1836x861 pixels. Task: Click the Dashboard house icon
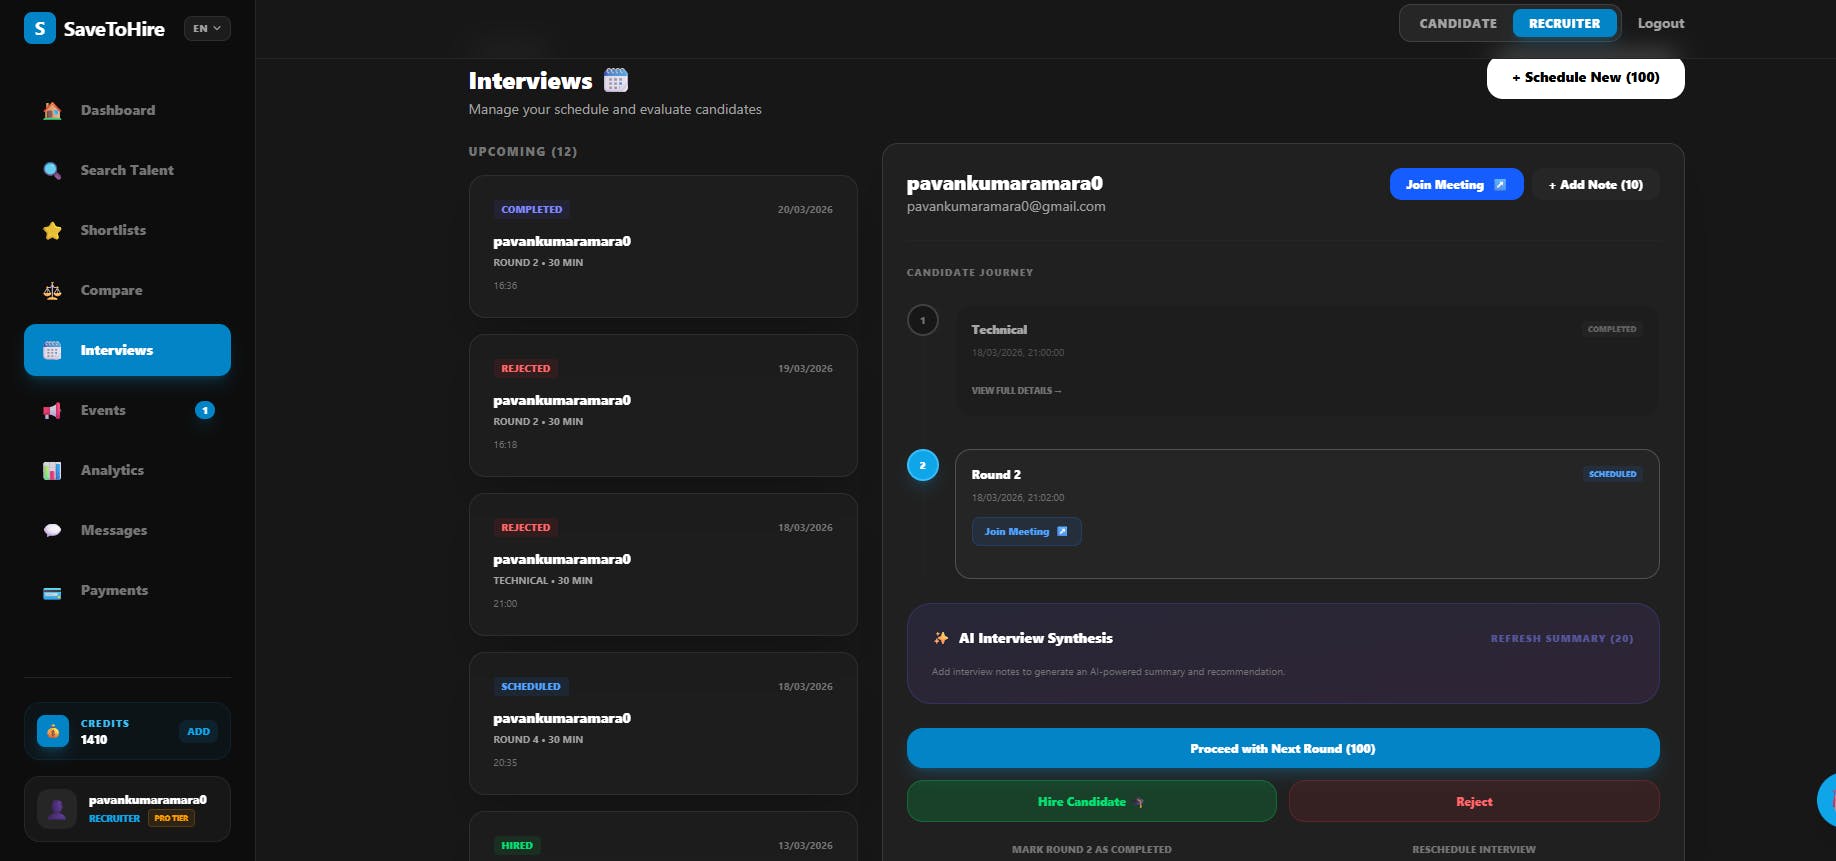click(52, 110)
